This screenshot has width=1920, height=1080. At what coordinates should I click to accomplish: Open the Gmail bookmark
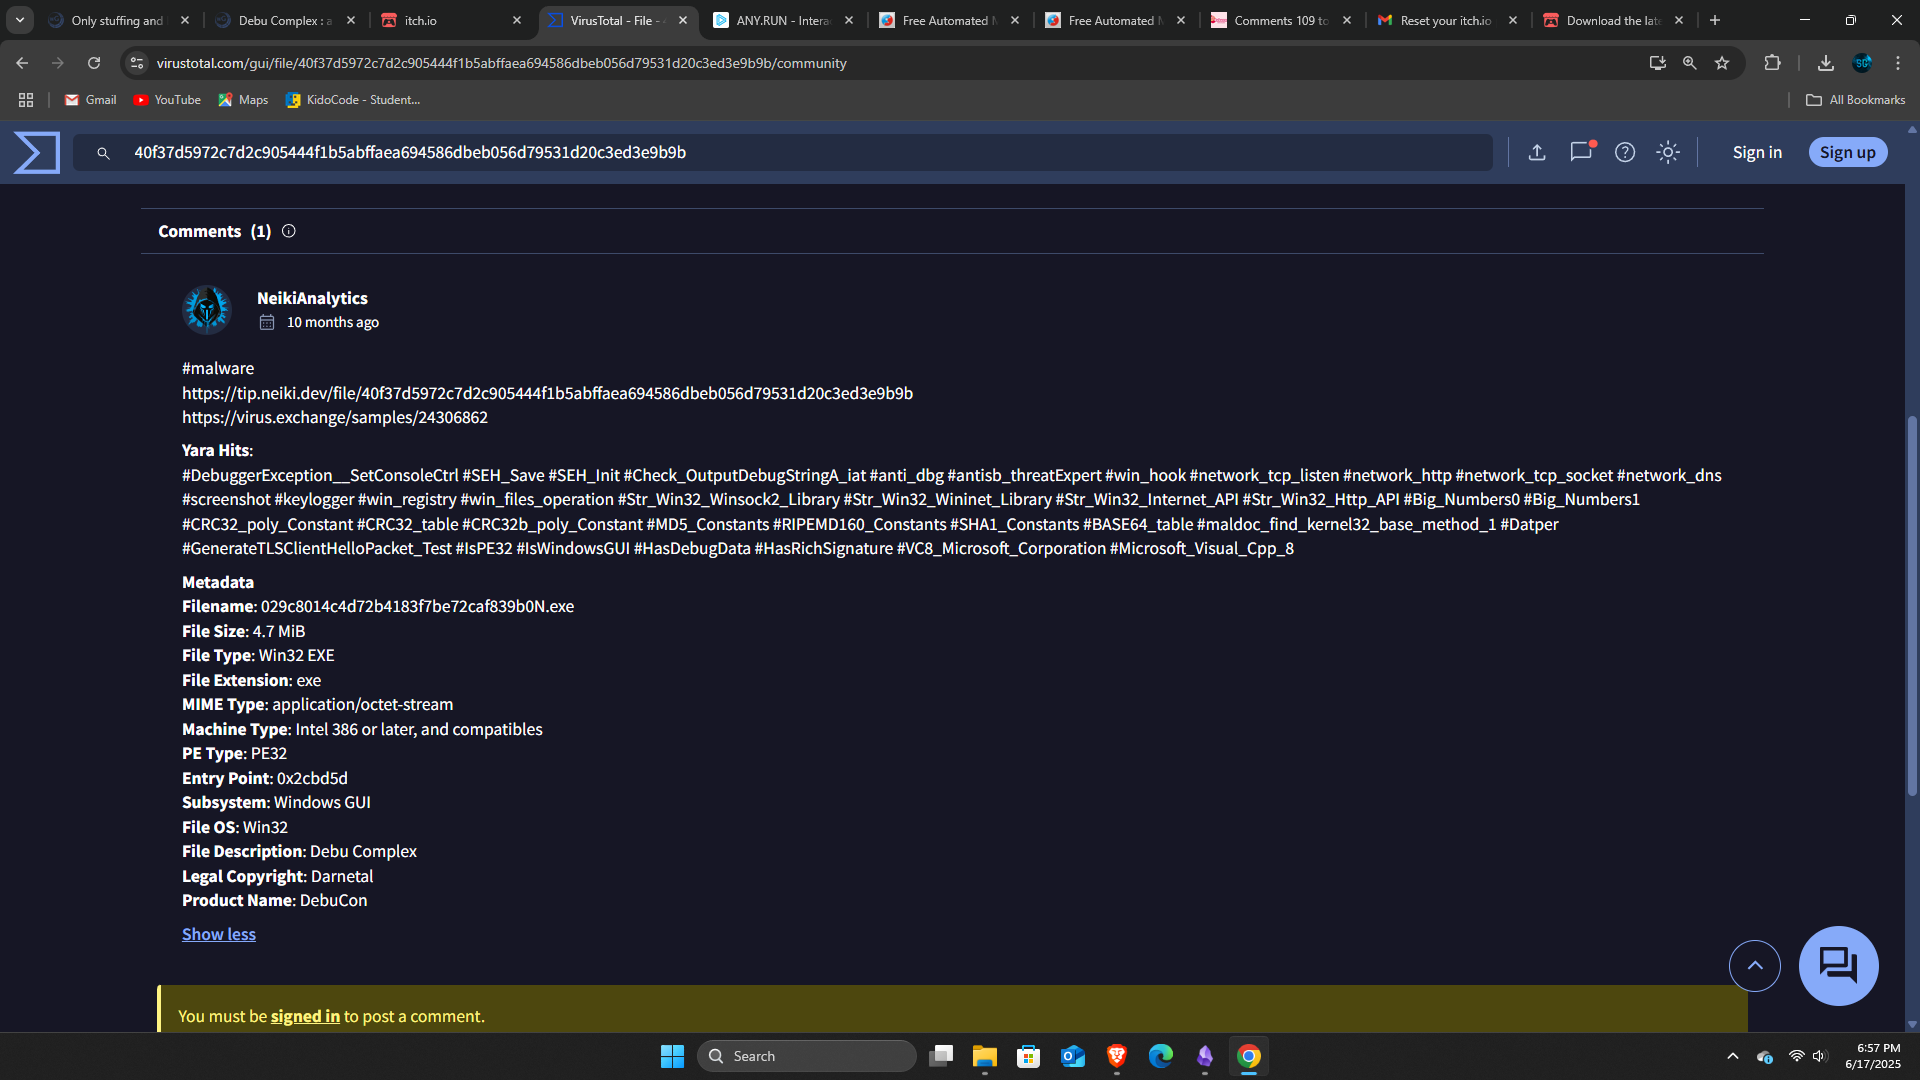(x=90, y=100)
